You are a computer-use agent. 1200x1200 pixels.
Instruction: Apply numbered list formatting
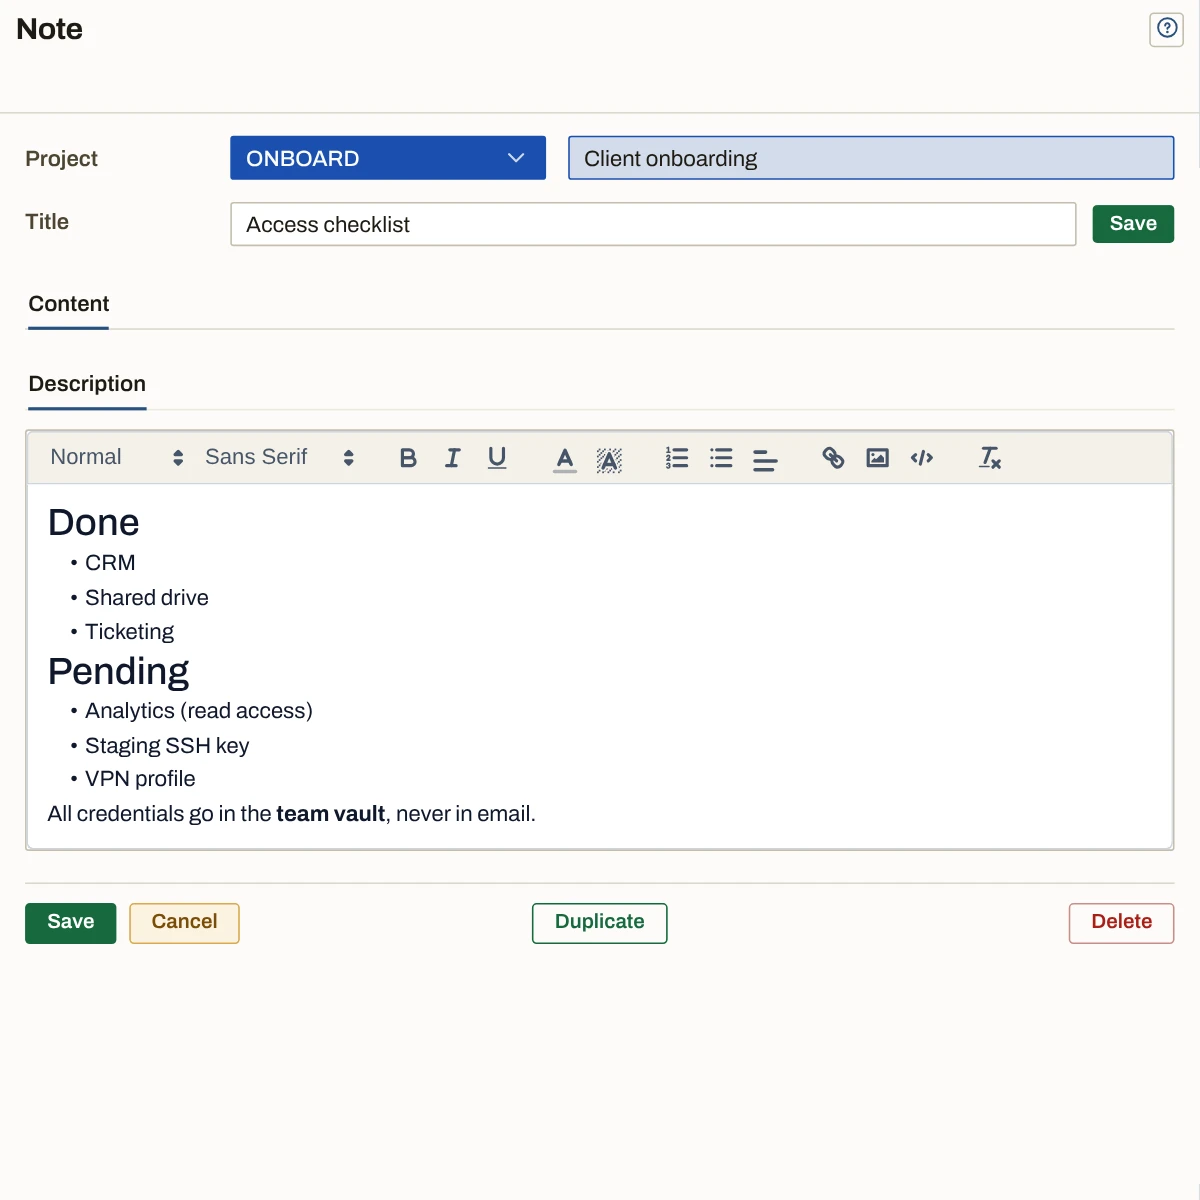(677, 458)
